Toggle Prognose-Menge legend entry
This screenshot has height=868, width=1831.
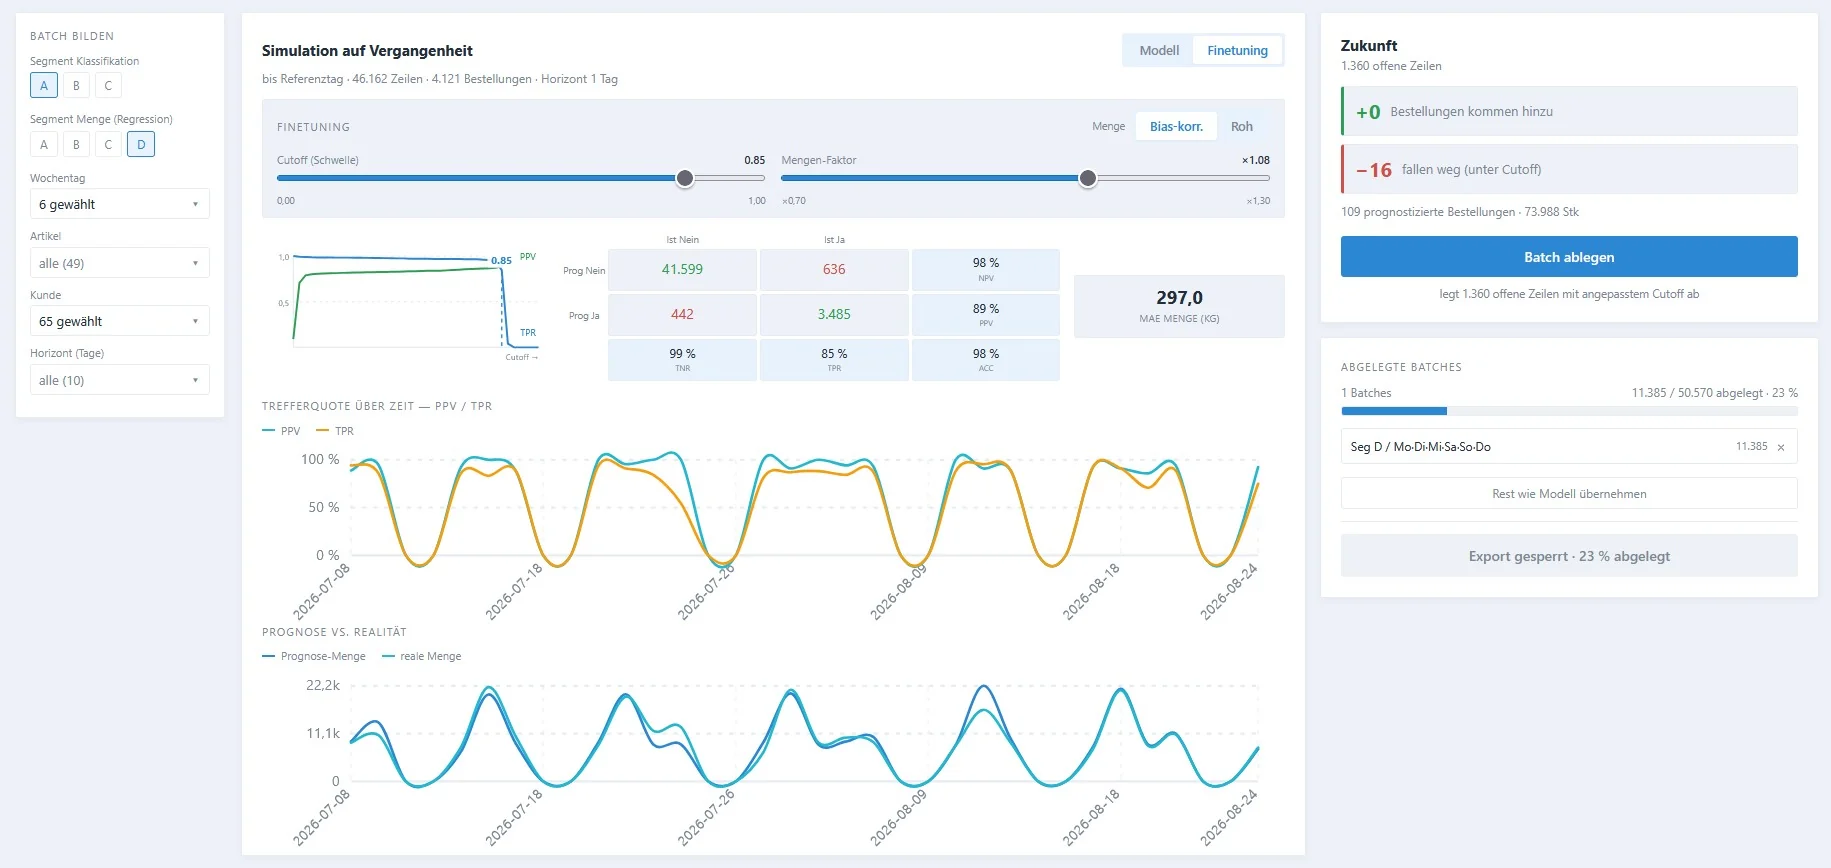(x=314, y=656)
